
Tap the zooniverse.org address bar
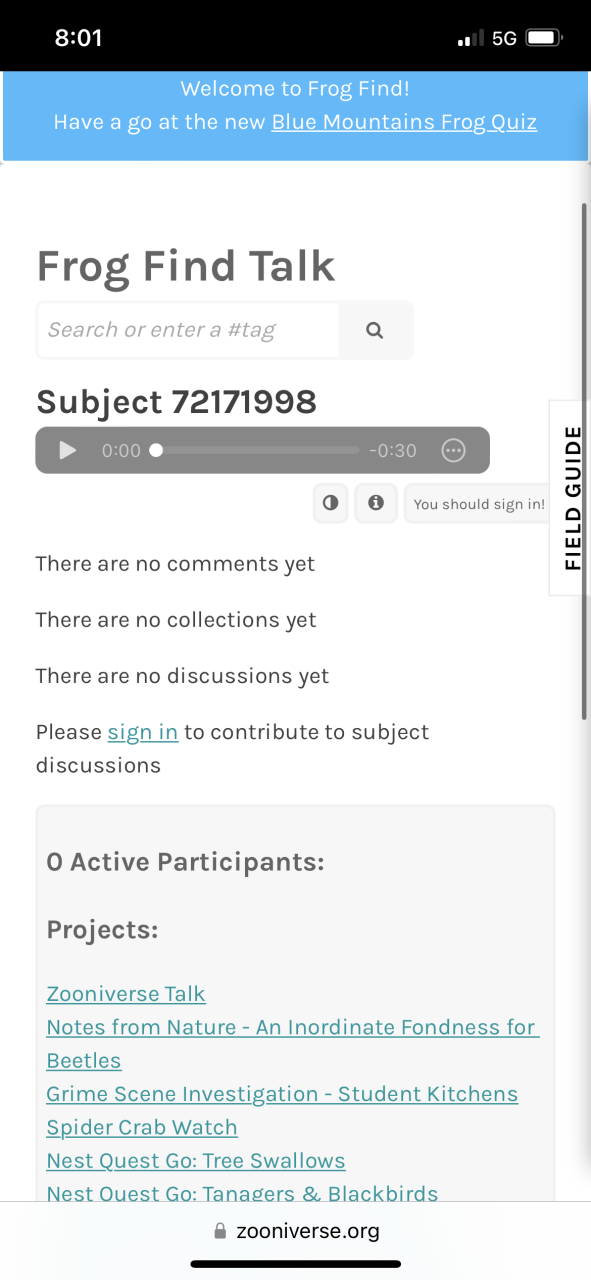point(296,1231)
